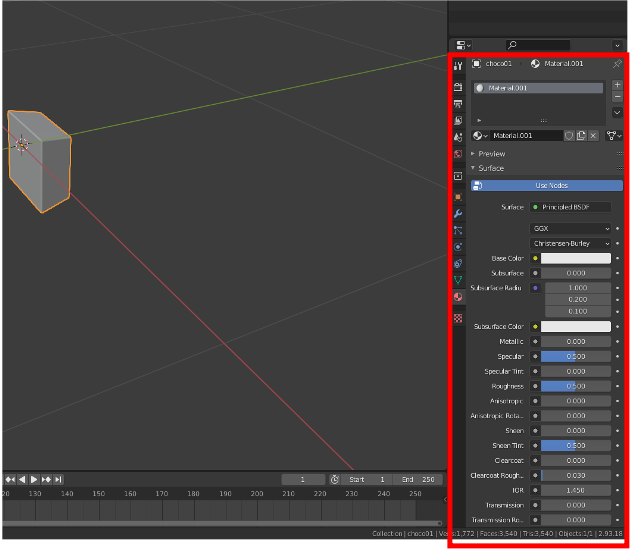Collapse the Surface panel
632x550 pixels.
pos(490,168)
